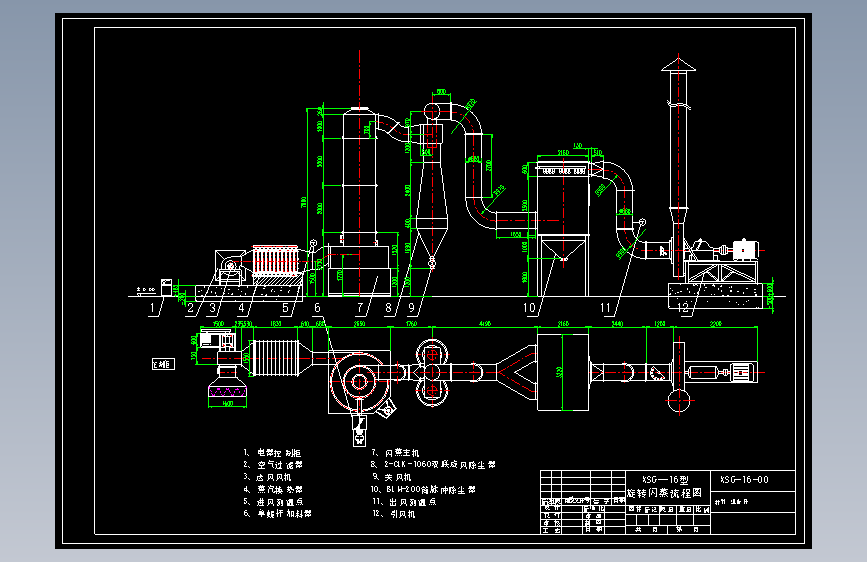Select drawing title 旋转闪蒸流程图
Screen dimensions: 867x562
(665, 493)
